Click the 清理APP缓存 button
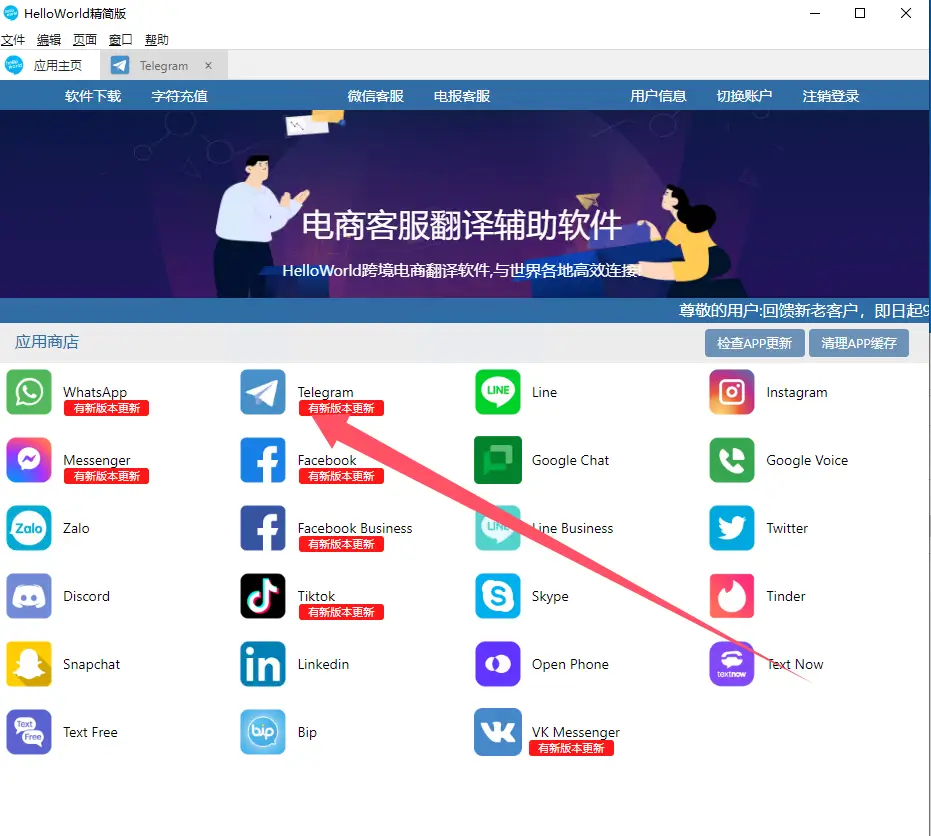The image size is (931, 836). tap(859, 343)
